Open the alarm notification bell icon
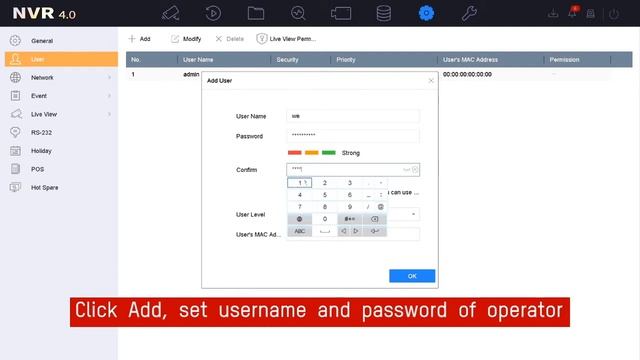 (x=572, y=13)
